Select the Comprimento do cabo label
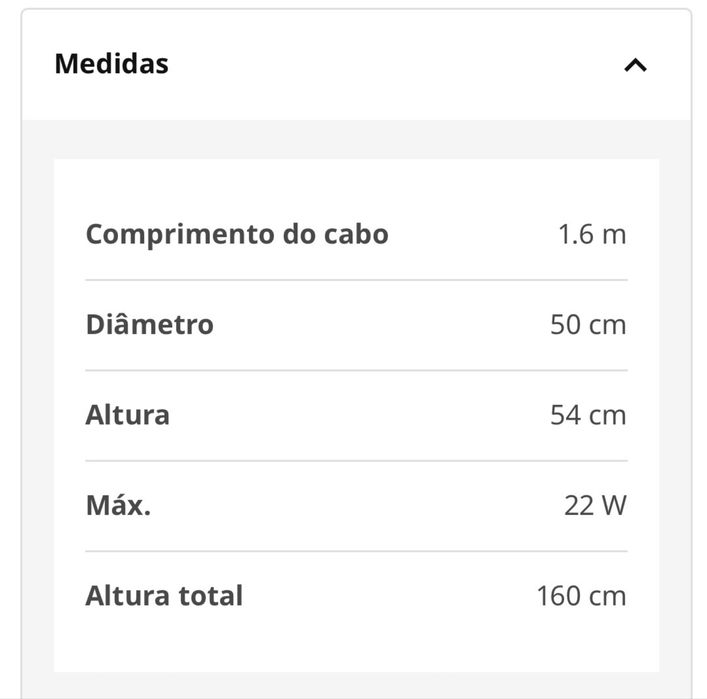707x699 pixels. (237, 235)
